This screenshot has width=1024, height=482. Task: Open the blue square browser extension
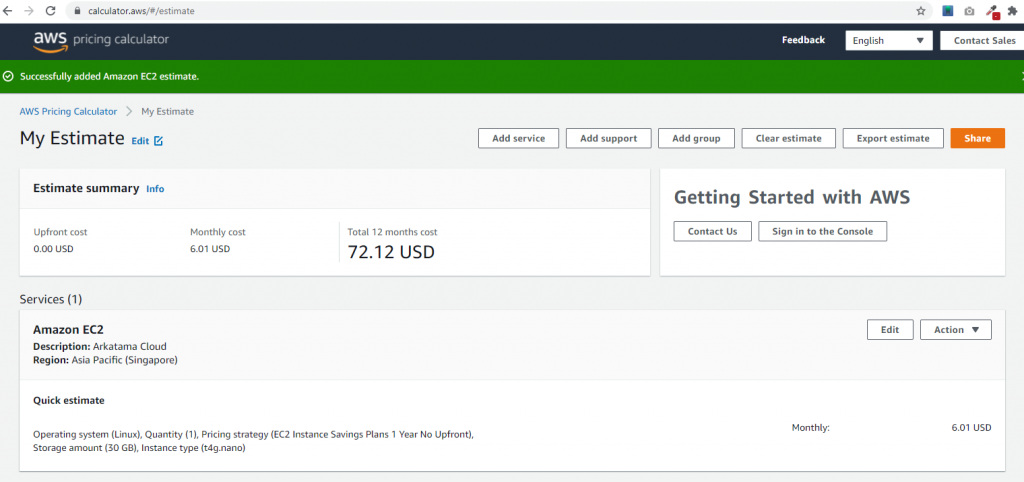click(x=948, y=11)
